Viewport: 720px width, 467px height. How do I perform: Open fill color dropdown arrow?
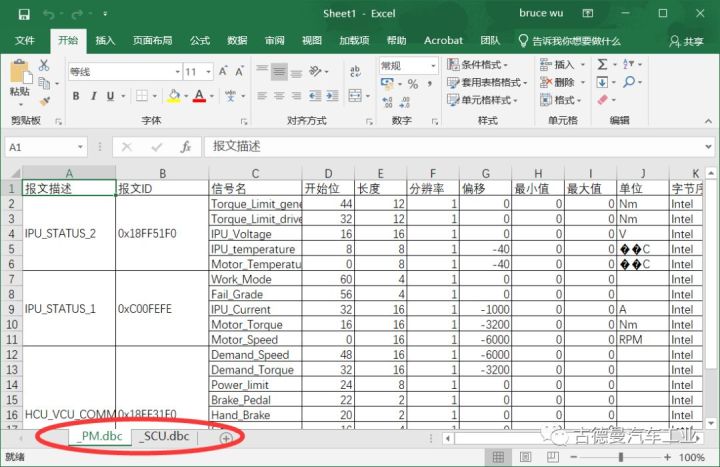coord(186,96)
